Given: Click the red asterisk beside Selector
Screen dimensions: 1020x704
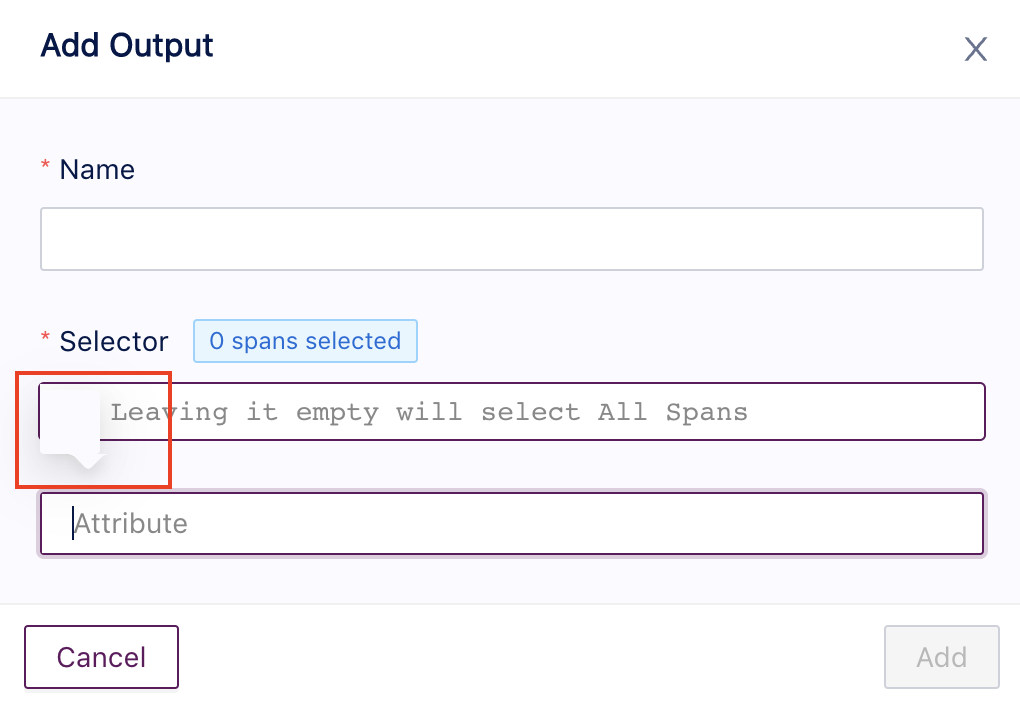Looking at the screenshot, I should pyautogui.click(x=45, y=340).
